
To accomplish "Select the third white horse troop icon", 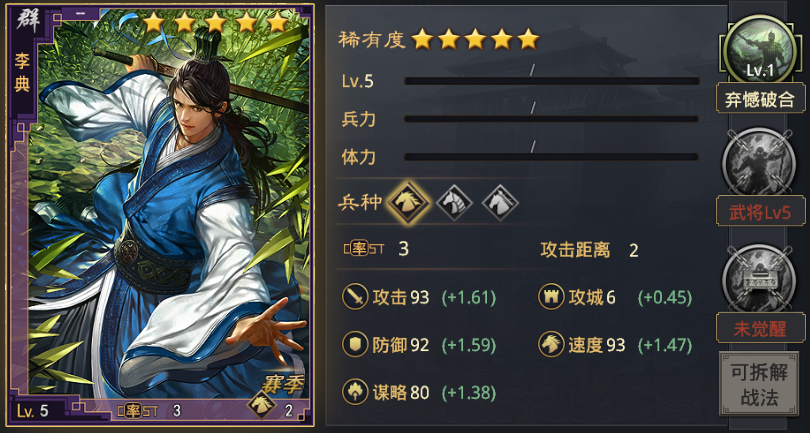I will click(500, 203).
